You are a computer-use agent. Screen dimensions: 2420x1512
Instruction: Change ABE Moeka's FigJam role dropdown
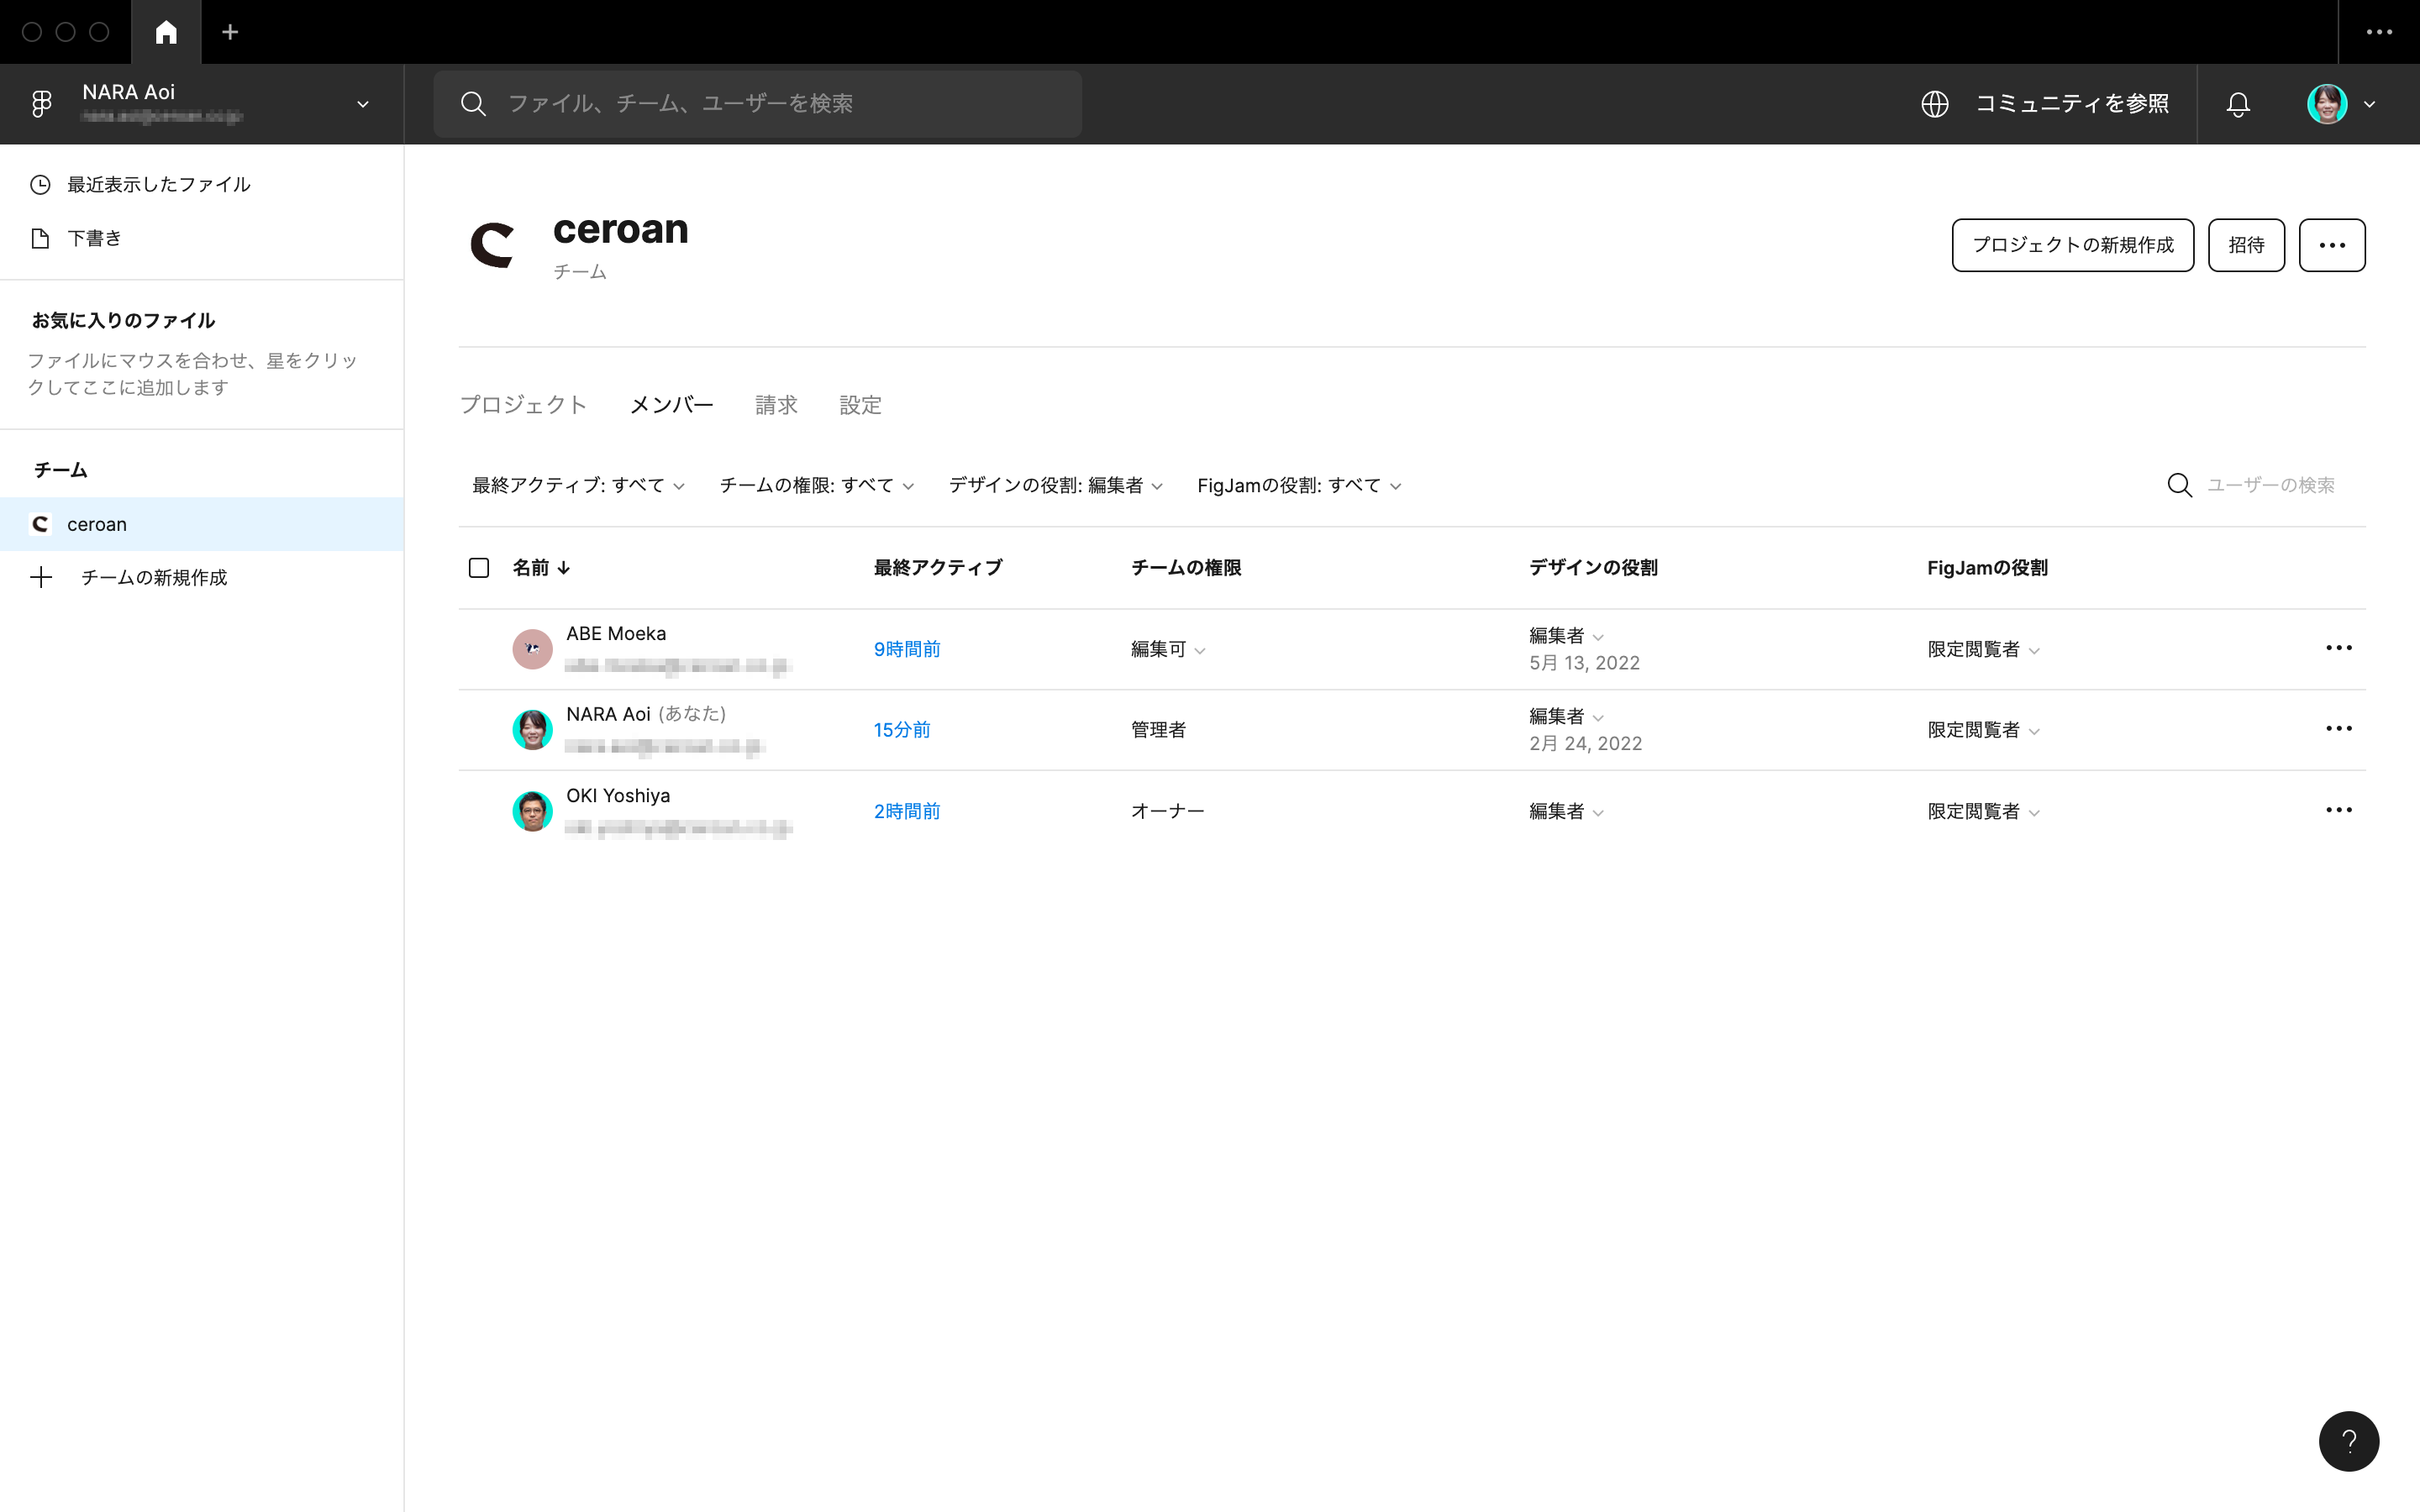click(x=1984, y=649)
